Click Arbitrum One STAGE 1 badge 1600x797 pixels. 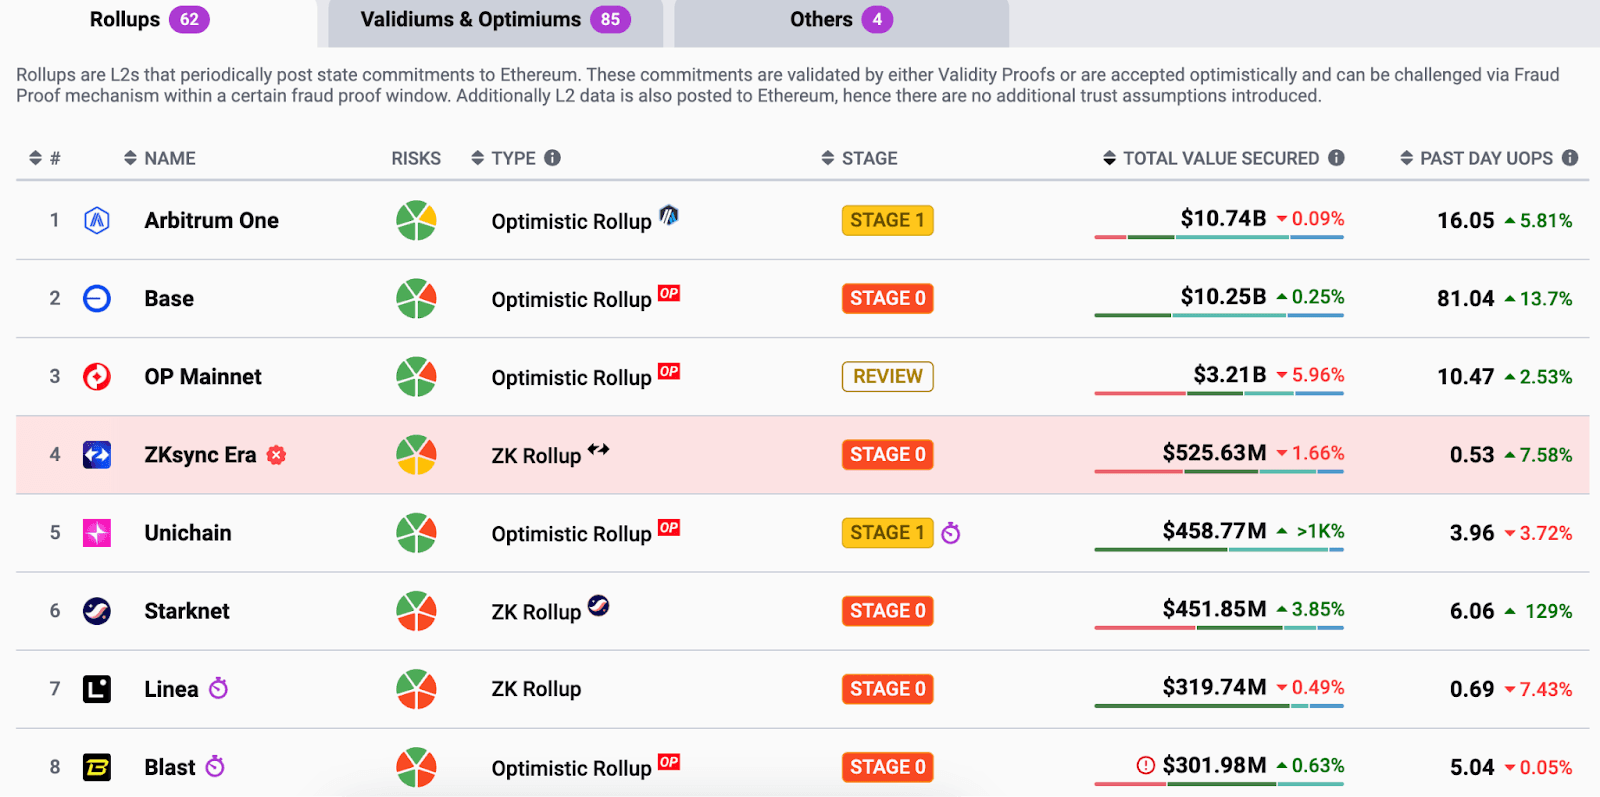click(x=887, y=220)
